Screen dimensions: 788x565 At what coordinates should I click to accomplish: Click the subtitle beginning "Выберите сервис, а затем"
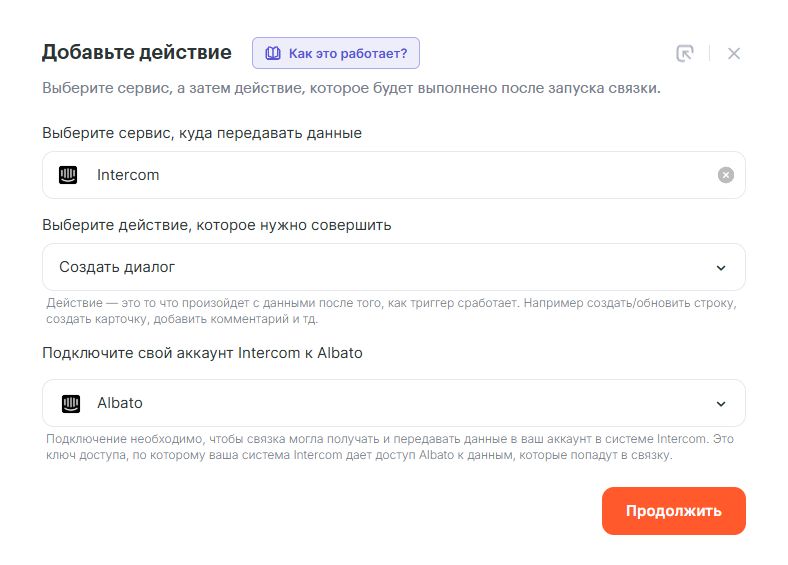coord(351,88)
